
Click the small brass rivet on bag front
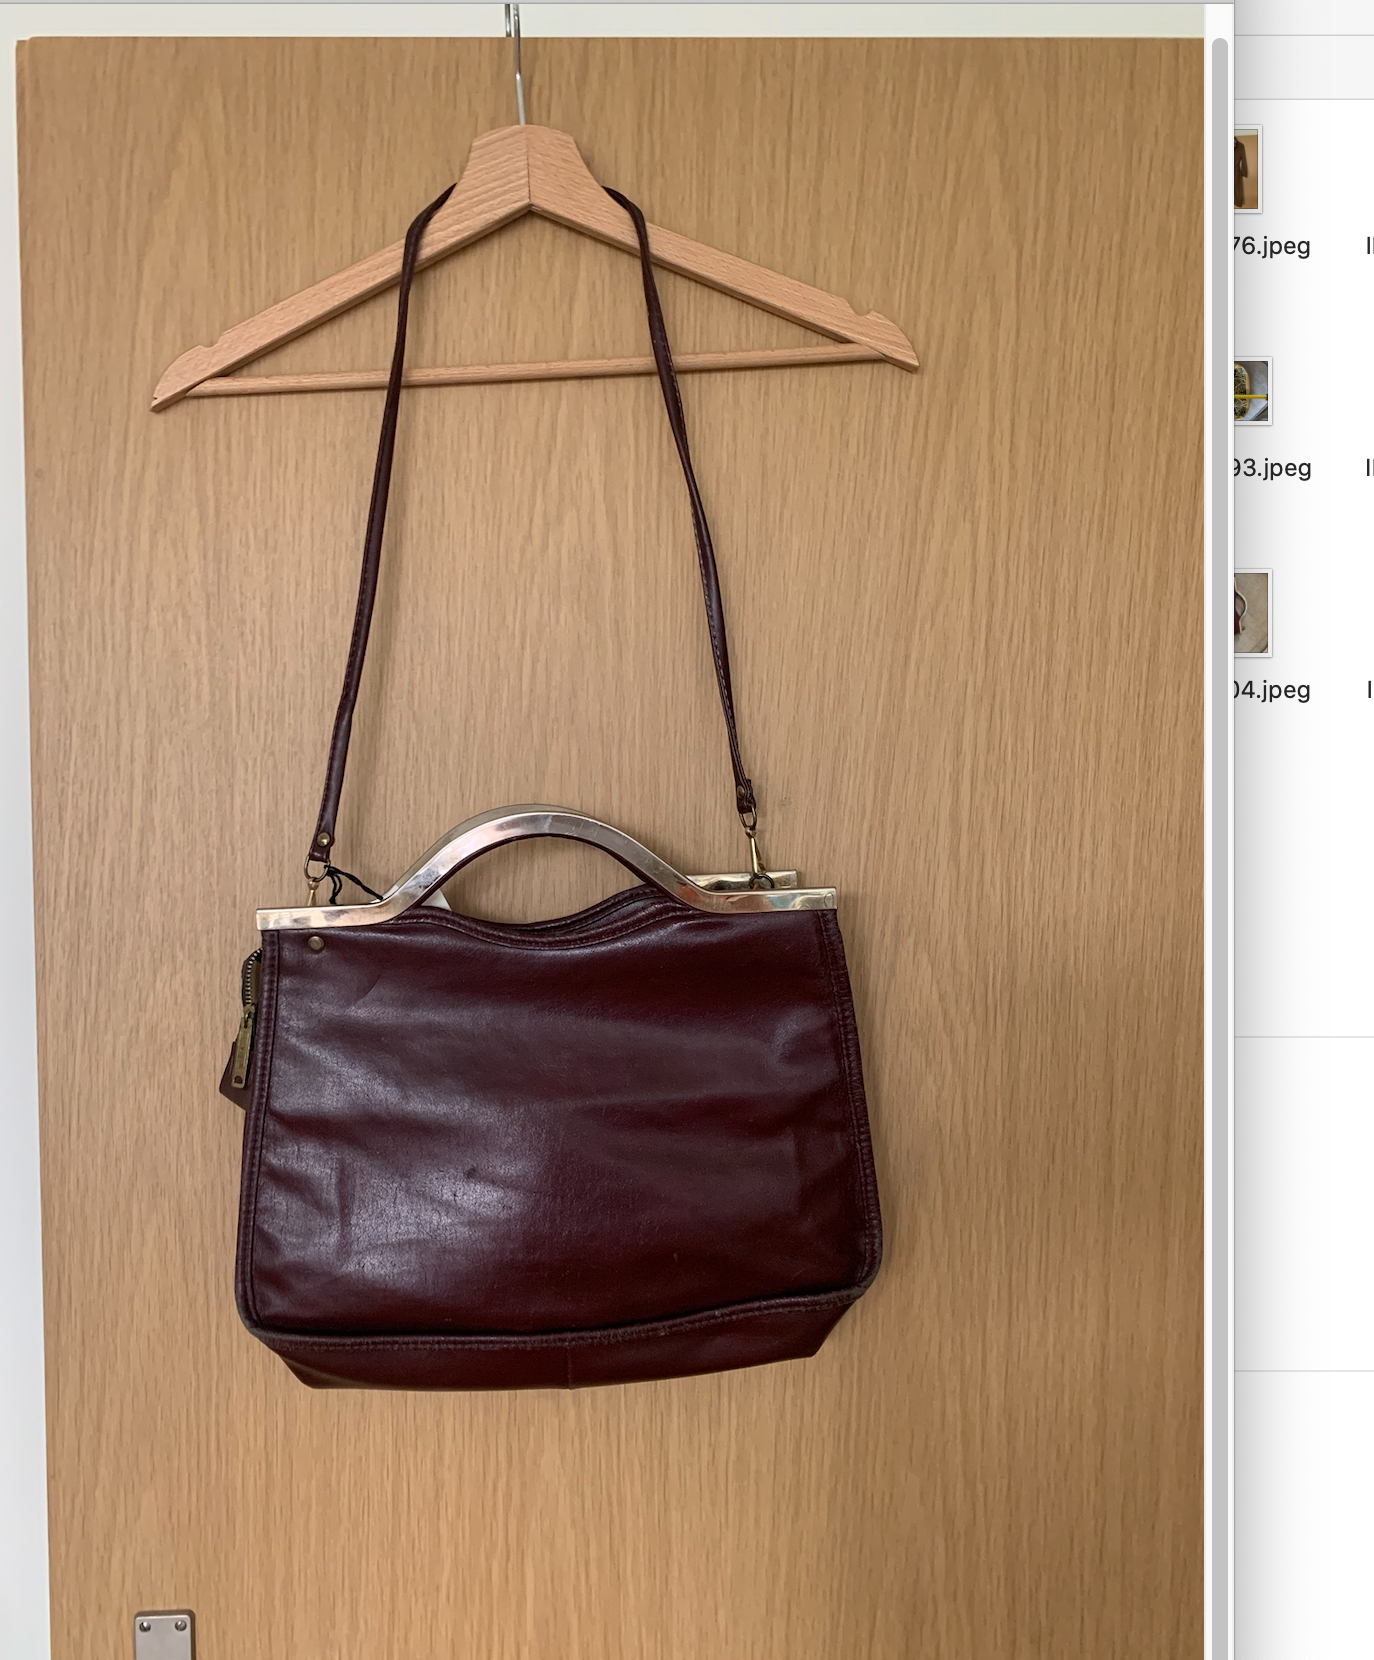pyautogui.click(x=316, y=943)
